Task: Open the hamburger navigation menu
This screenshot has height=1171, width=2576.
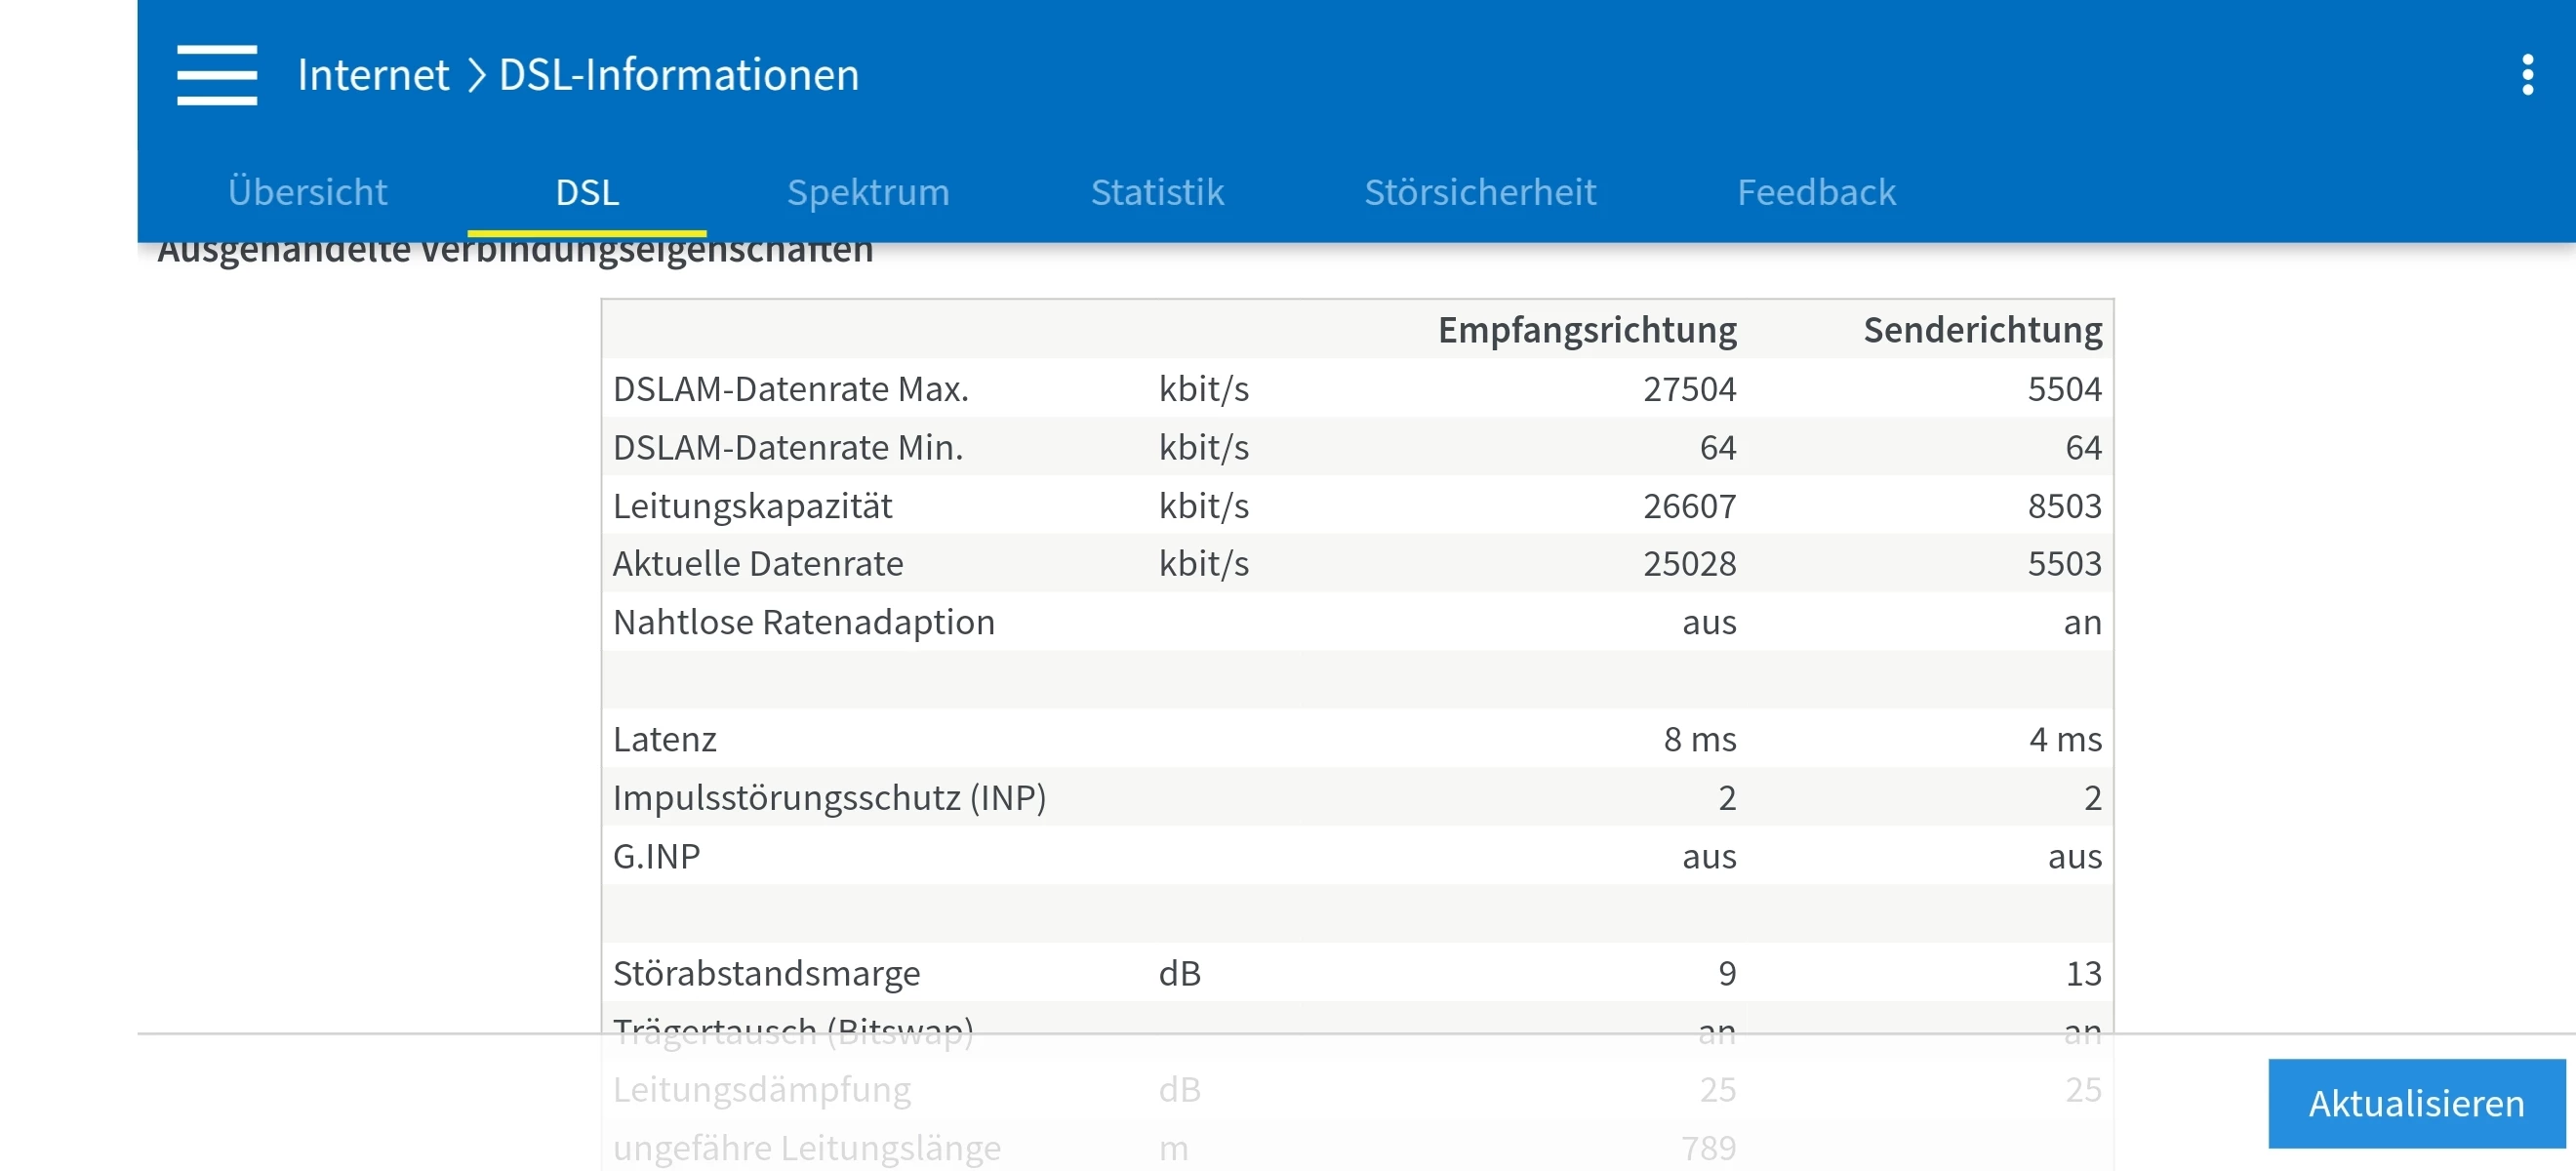Action: point(217,75)
